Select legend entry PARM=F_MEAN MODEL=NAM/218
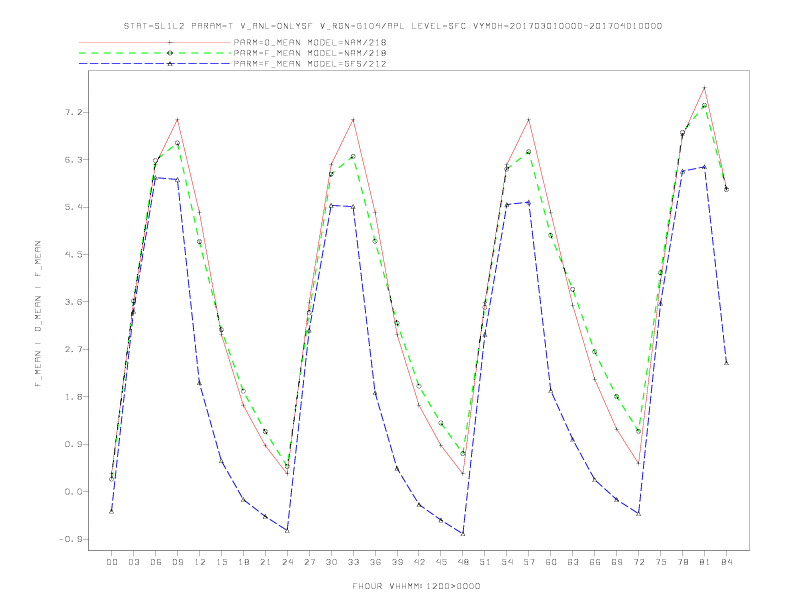Screen dimensions: 792x612 point(310,53)
